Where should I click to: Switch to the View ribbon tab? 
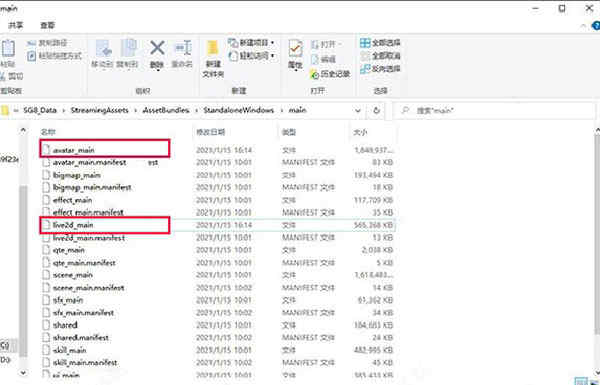pos(47,25)
